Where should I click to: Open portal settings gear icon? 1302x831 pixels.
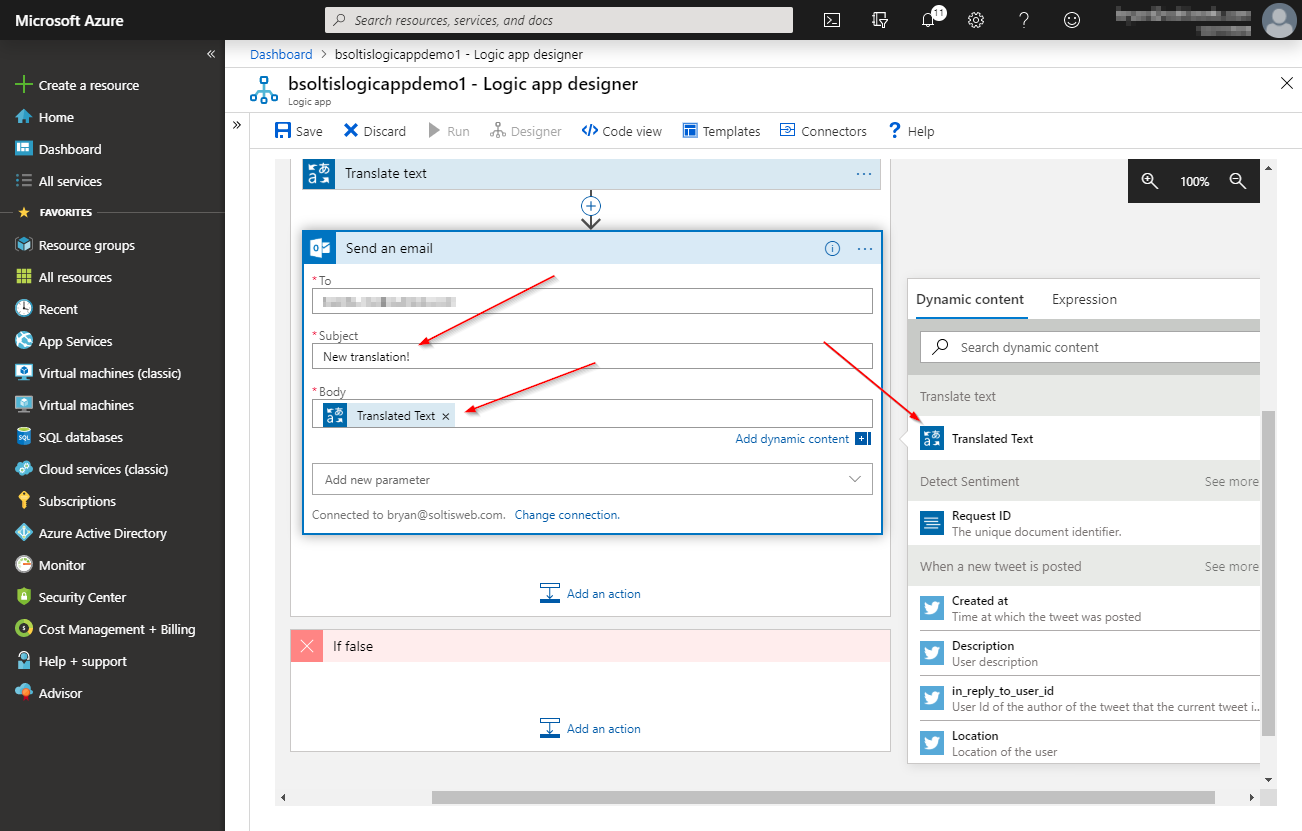click(x=976, y=20)
